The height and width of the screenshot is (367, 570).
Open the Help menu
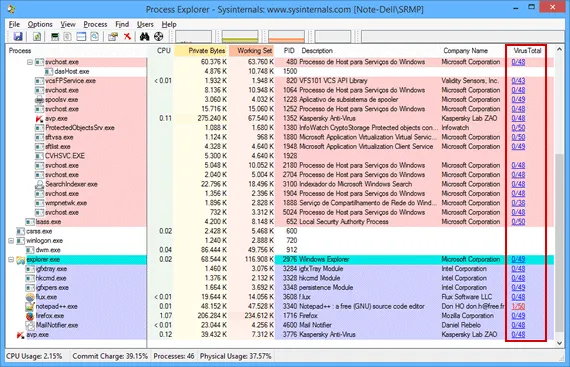click(x=169, y=24)
